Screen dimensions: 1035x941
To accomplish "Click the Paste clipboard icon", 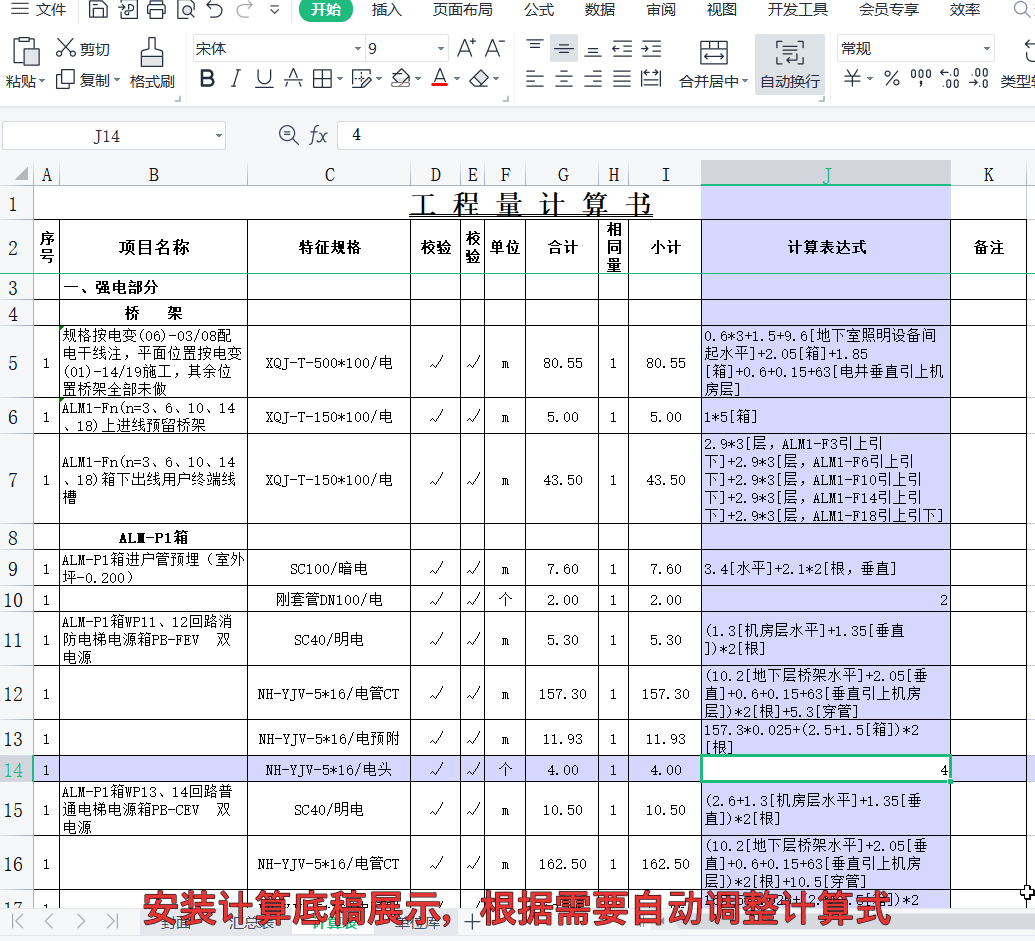I will (x=26, y=52).
